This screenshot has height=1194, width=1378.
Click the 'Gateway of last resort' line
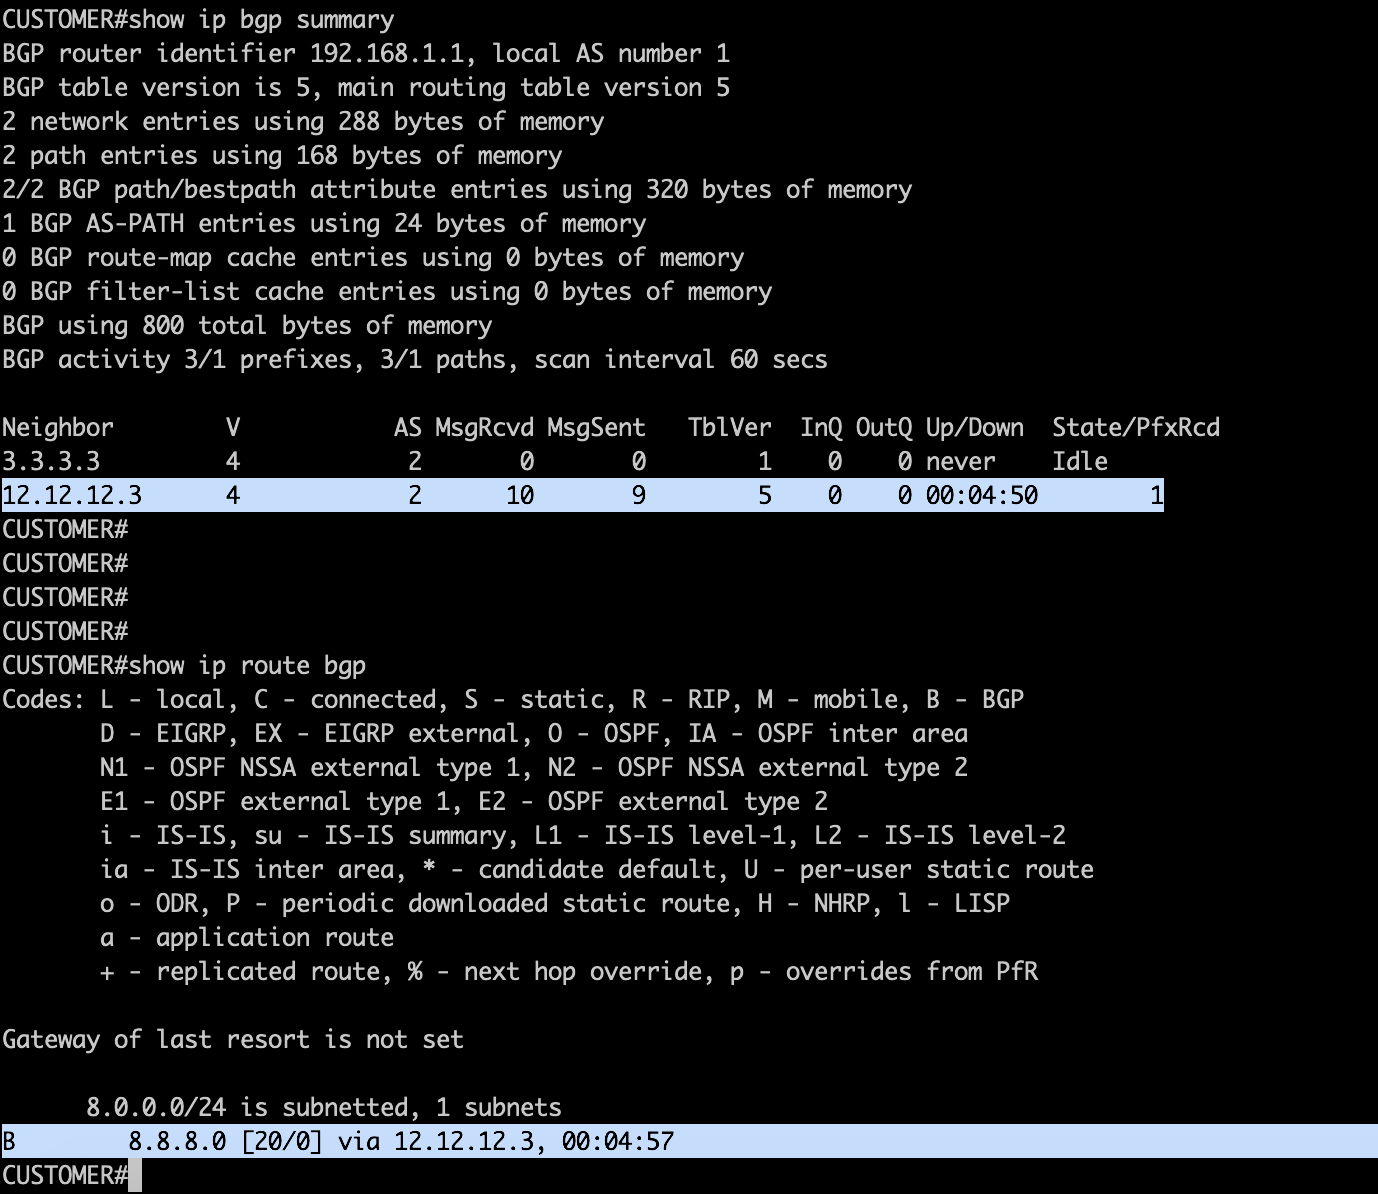(x=232, y=1040)
